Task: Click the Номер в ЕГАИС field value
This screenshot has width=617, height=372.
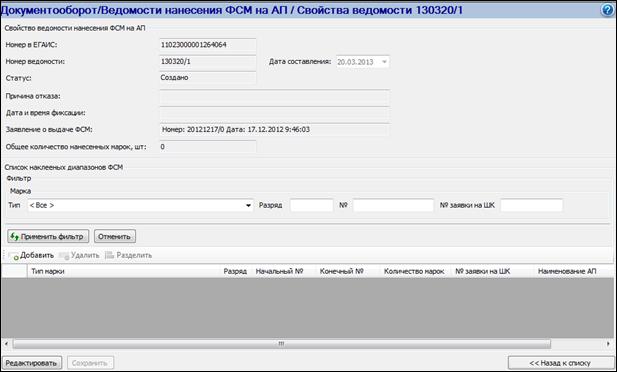Action: tap(208, 45)
